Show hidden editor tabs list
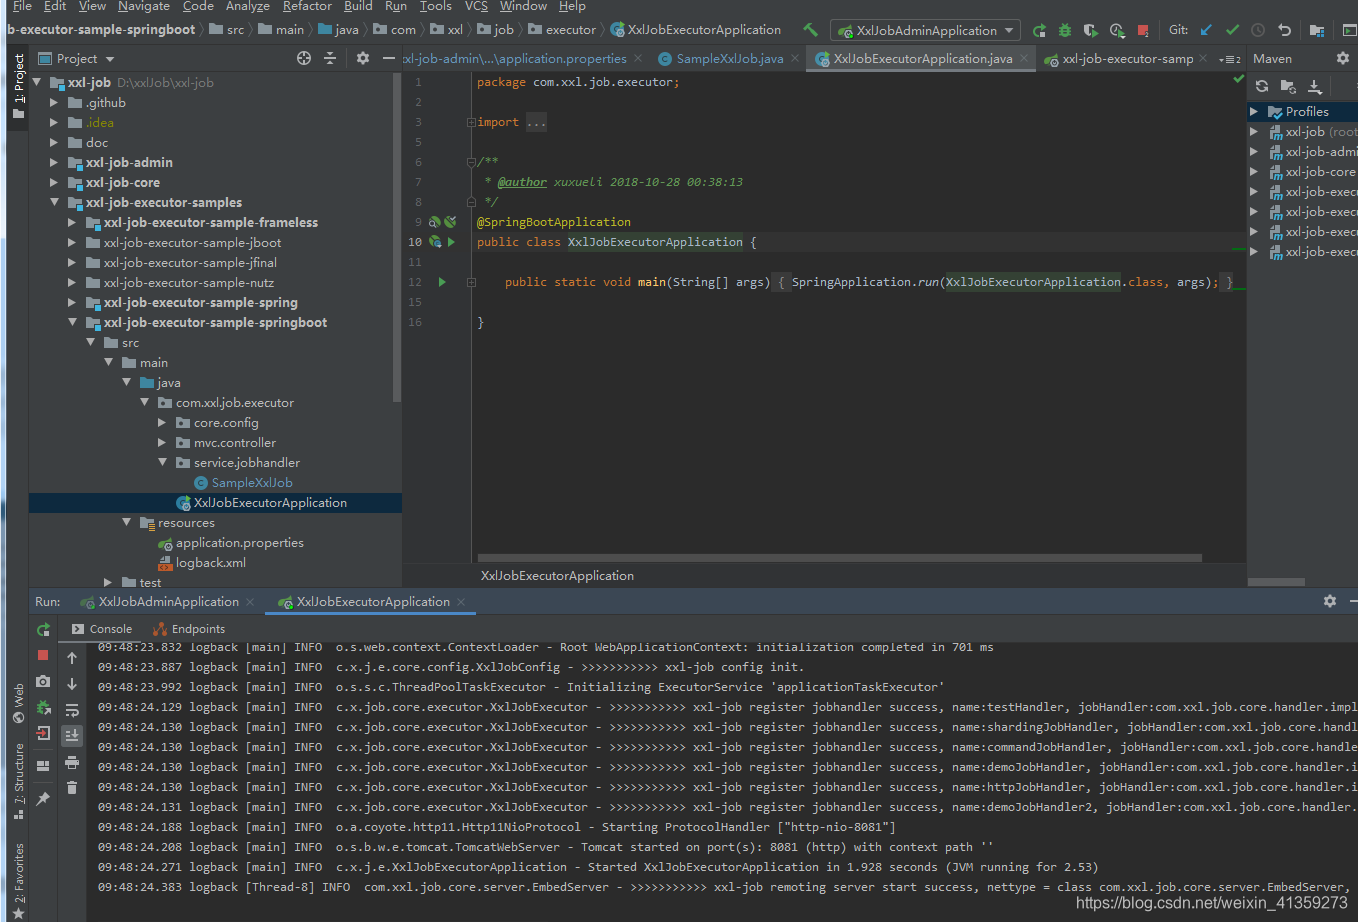 pyautogui.click(x=1230, y=60)
